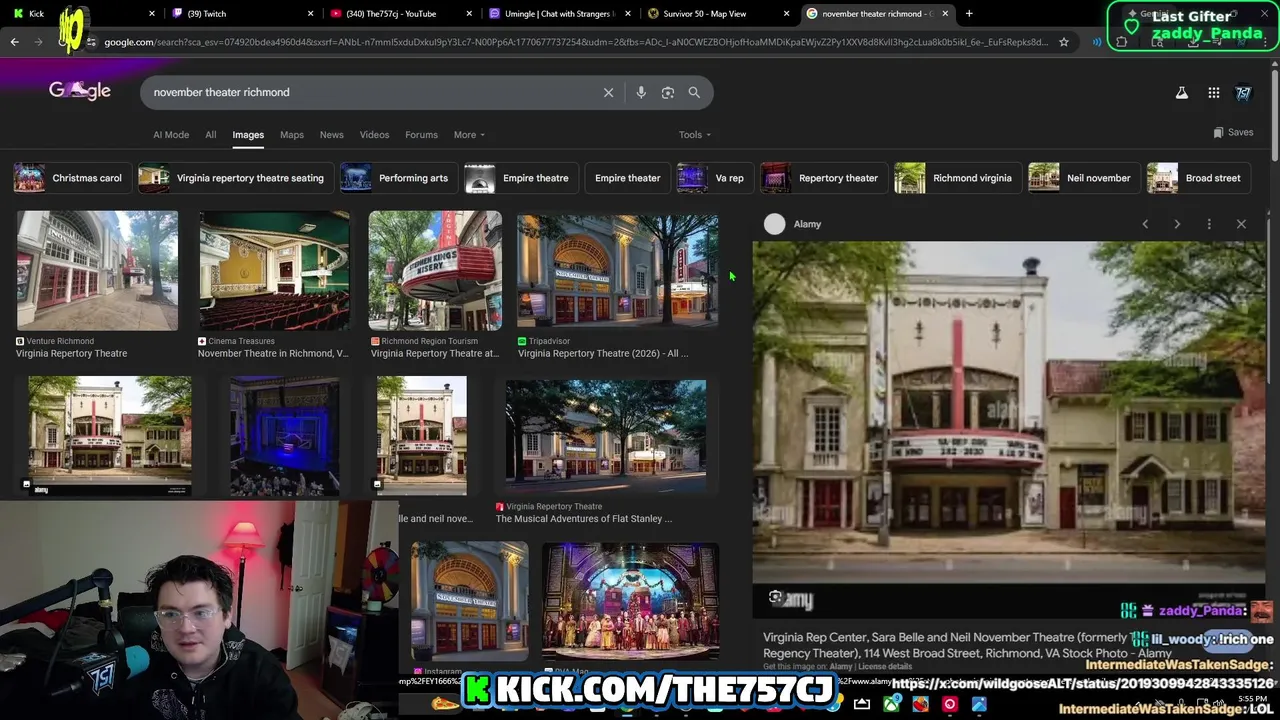Open the pizza icon in the taskbar
This screenshot has height=720, width=1280.
tap(444, 704)
